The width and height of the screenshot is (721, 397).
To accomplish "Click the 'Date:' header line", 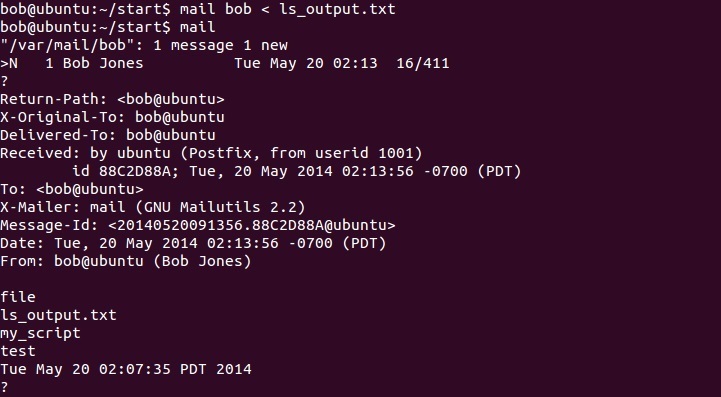I will coord(193,243).
